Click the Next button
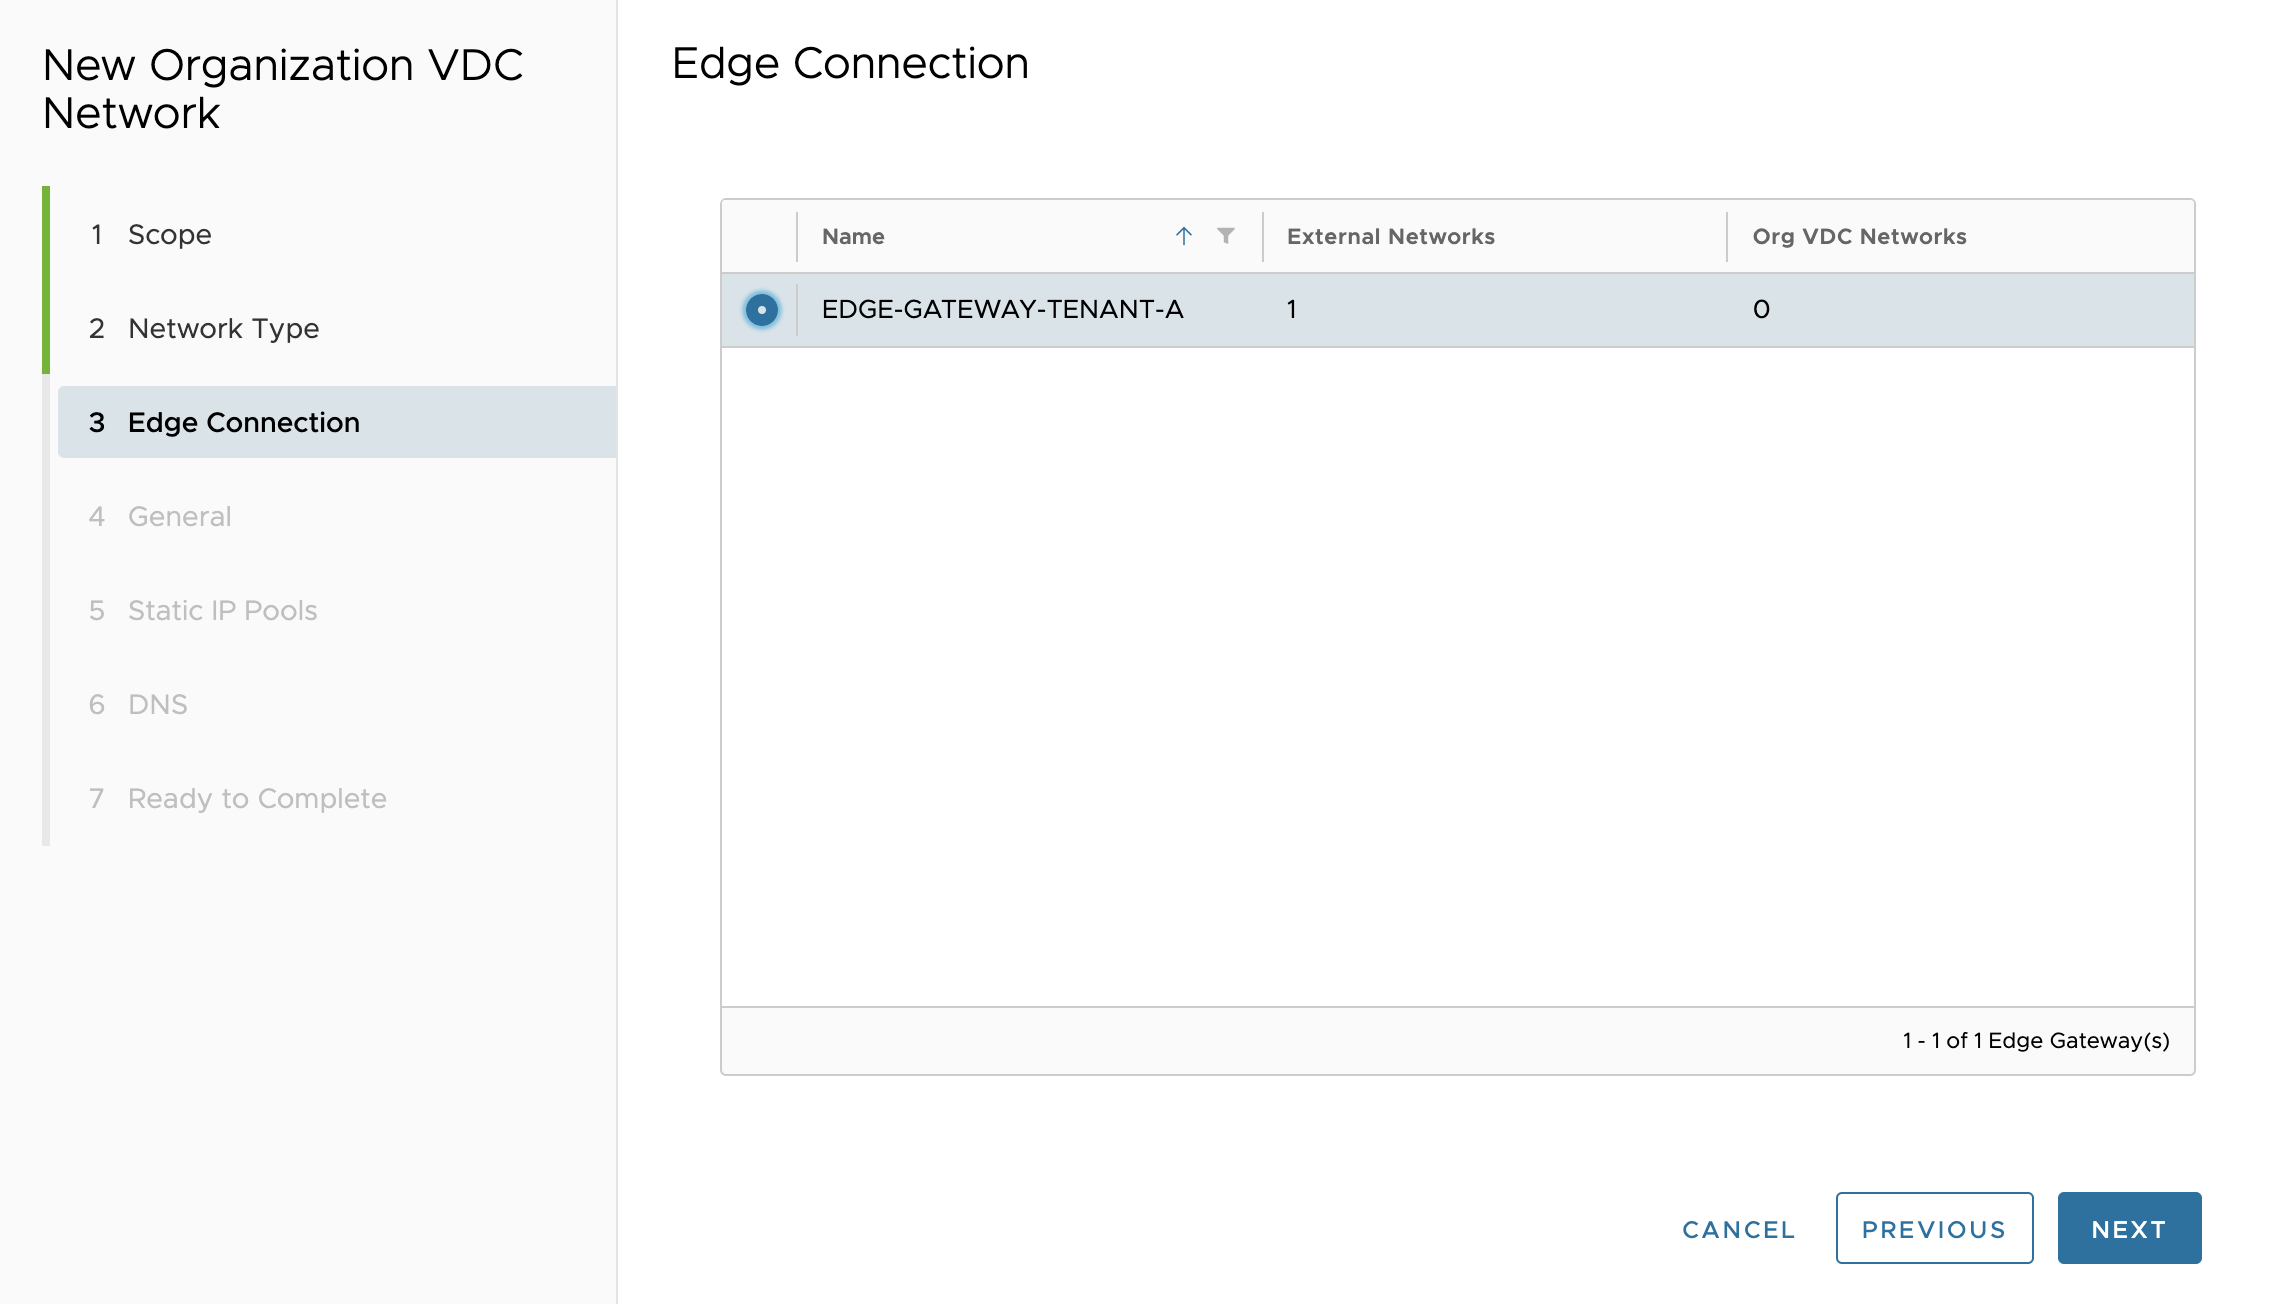 click(x=2128, y=1229)
